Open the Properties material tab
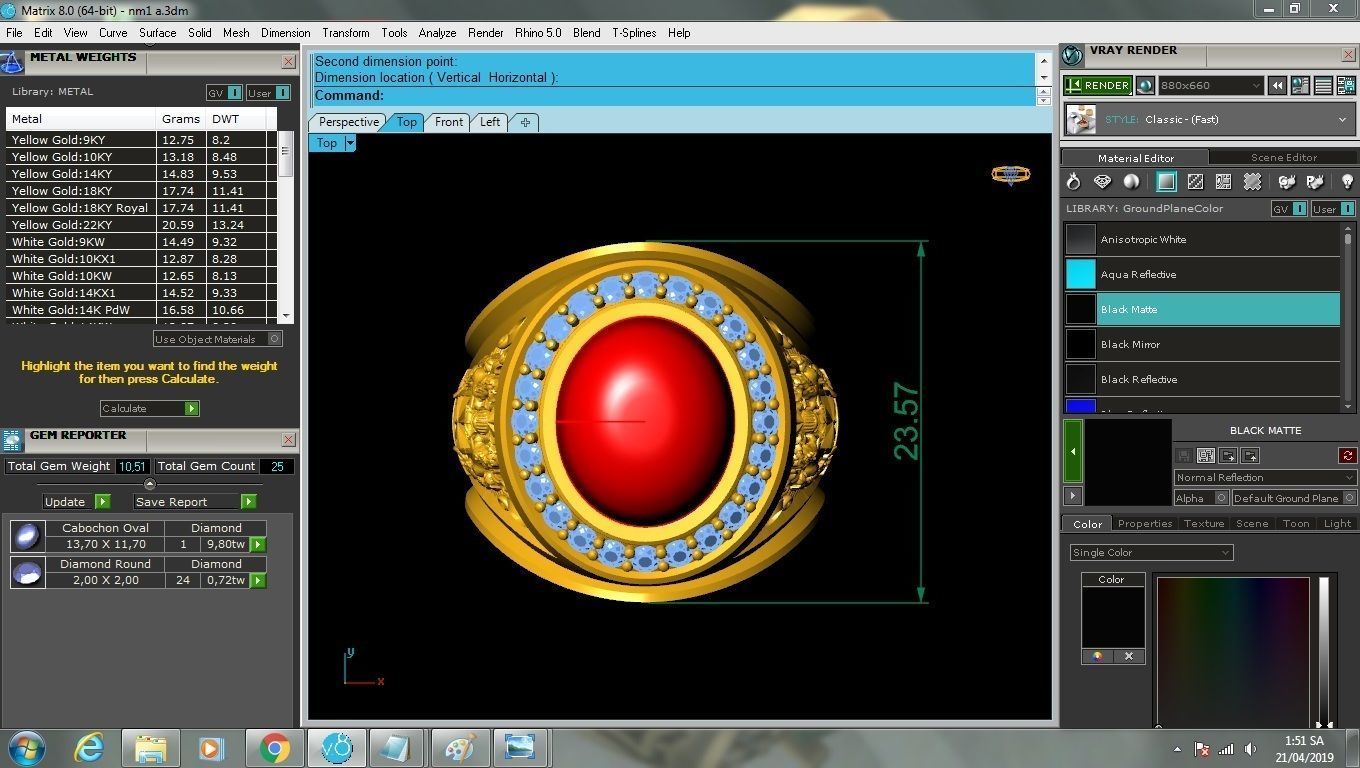Image resolution: width=1360 pixels, height=768 pixels. 1145,524
